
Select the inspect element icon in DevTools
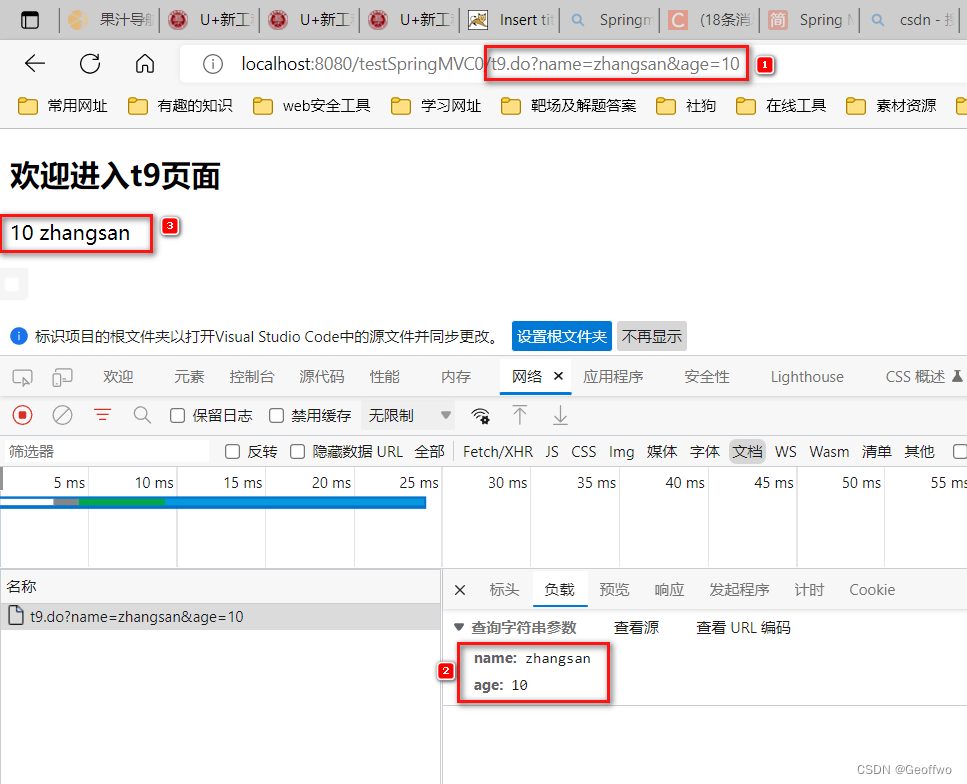pos(21,377)
